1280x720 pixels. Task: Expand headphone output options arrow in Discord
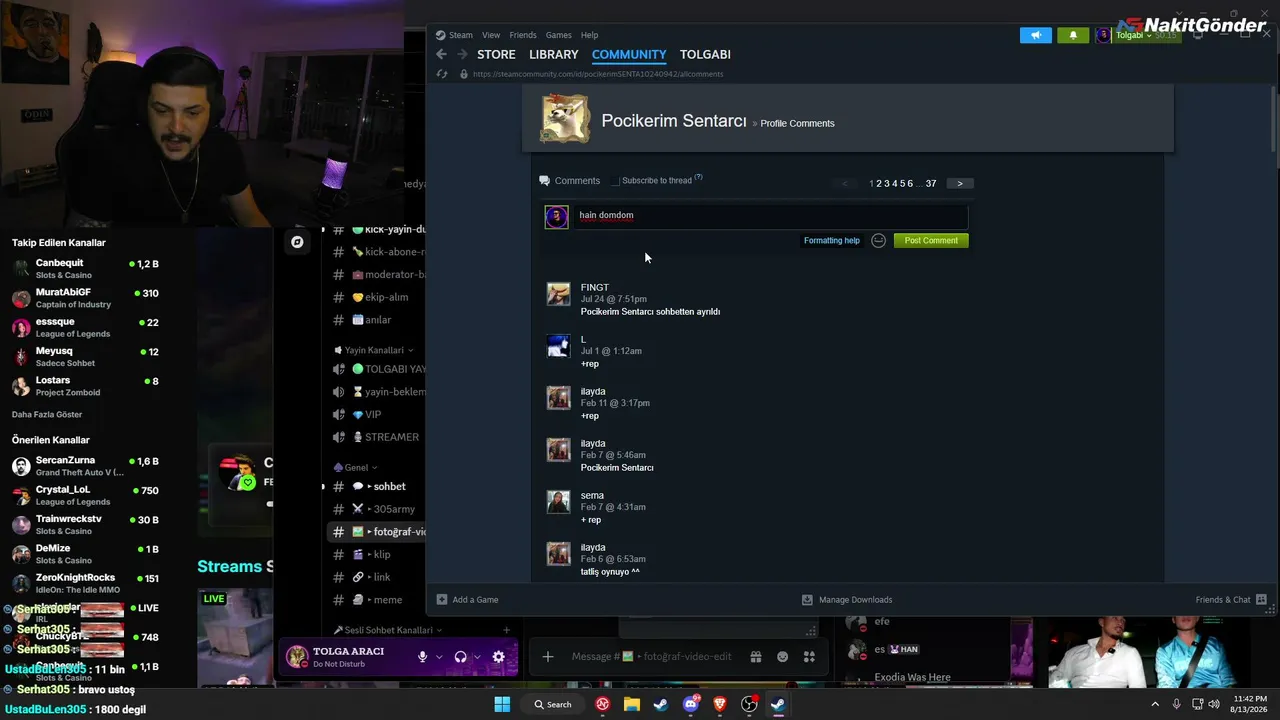pyautogui.click(x=476, y=657)
